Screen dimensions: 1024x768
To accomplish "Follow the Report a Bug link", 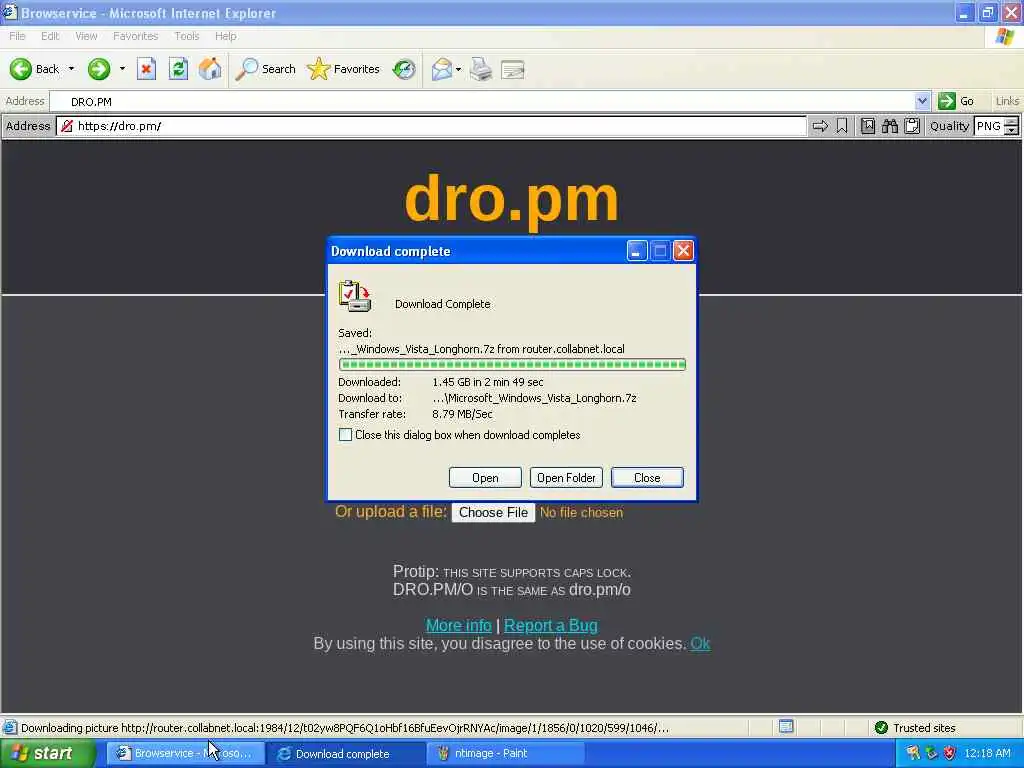I will (x=551, y=625).
